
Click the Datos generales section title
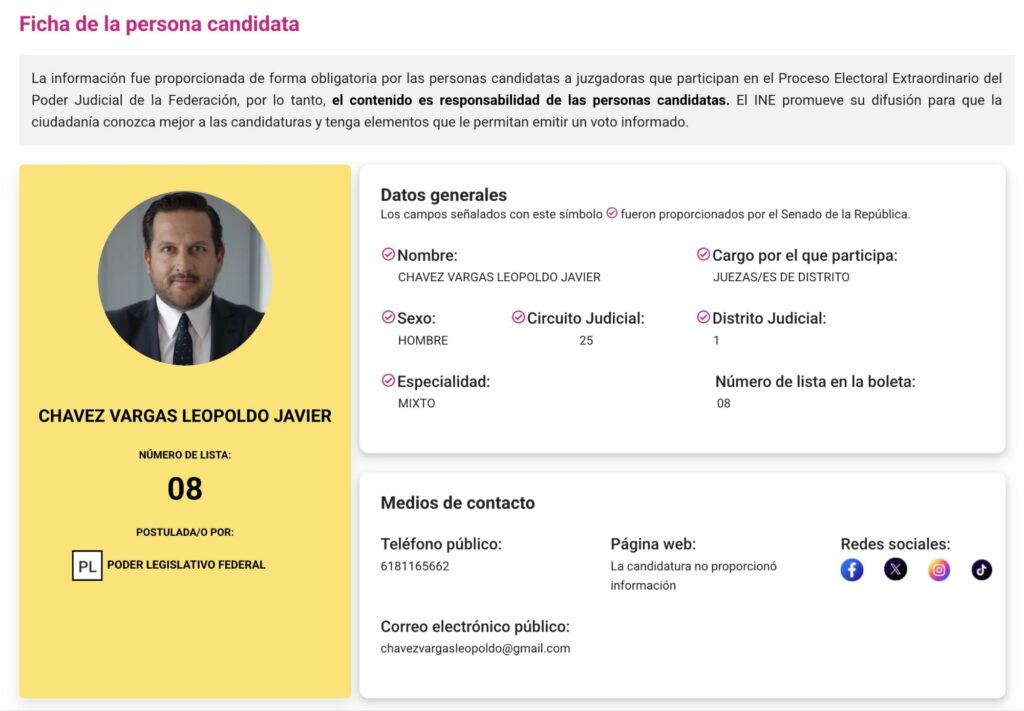(443, 195)
